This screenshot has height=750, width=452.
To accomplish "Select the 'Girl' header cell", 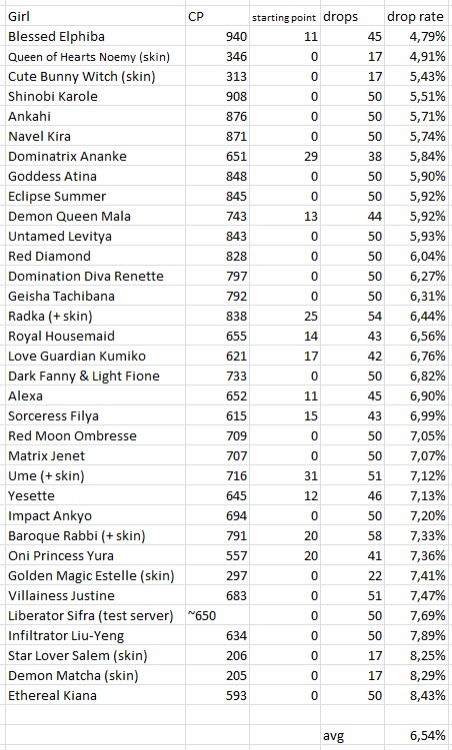I will (x=95, y=16).
